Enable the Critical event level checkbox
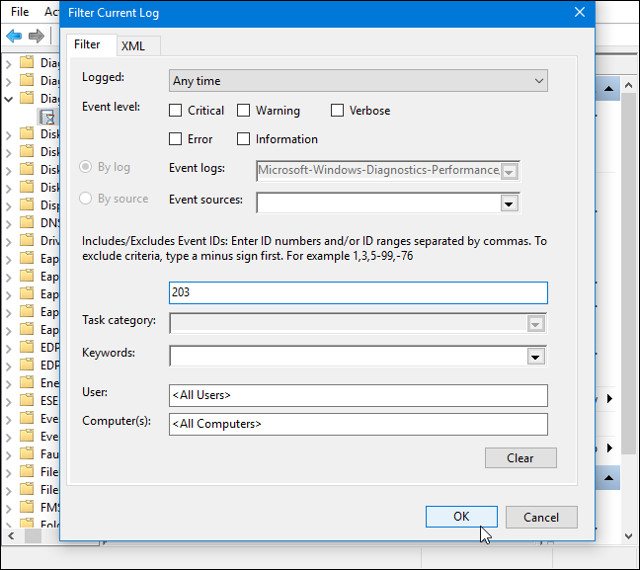The height and width of the screenshot is (570, 640). (176, 111)
